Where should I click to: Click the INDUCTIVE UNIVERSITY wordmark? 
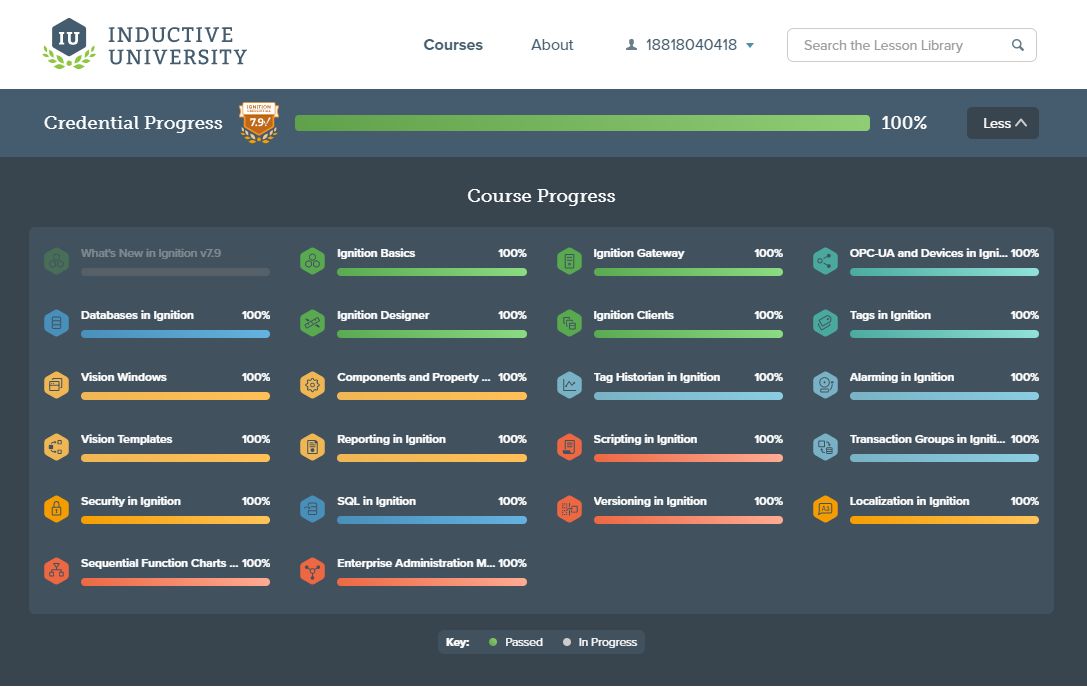pos(177,46)
